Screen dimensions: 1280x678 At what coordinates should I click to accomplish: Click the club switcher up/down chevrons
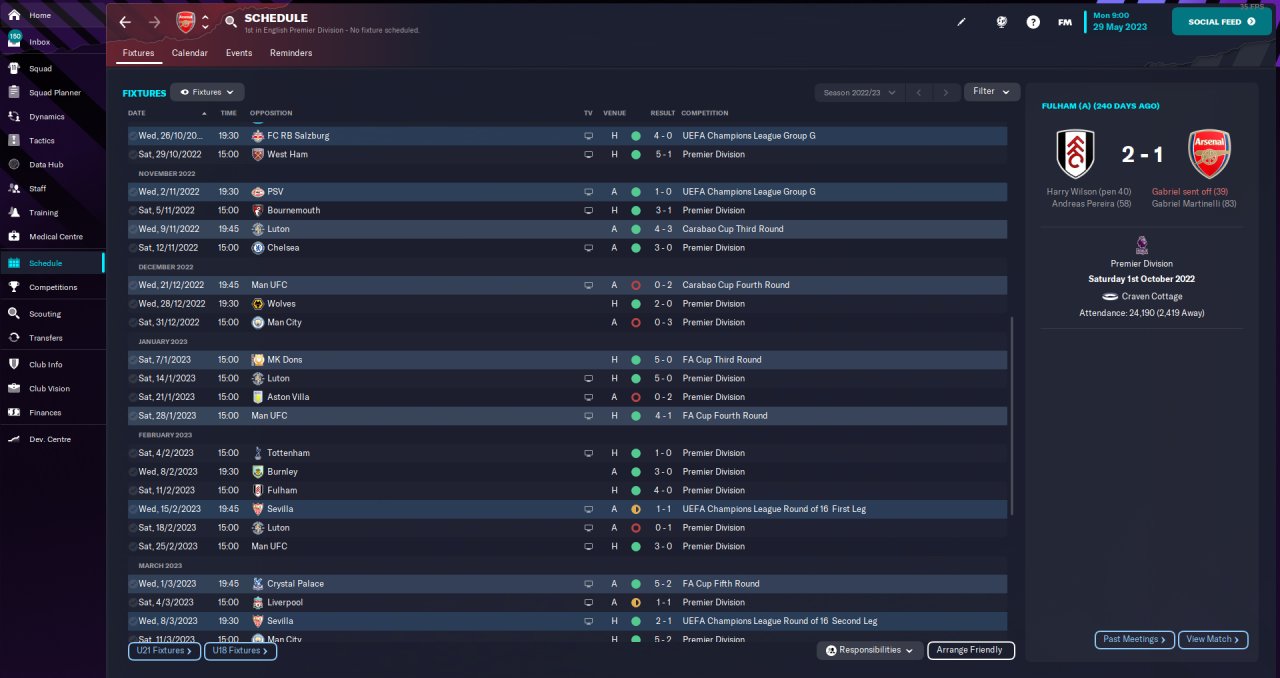click(206, 22)
